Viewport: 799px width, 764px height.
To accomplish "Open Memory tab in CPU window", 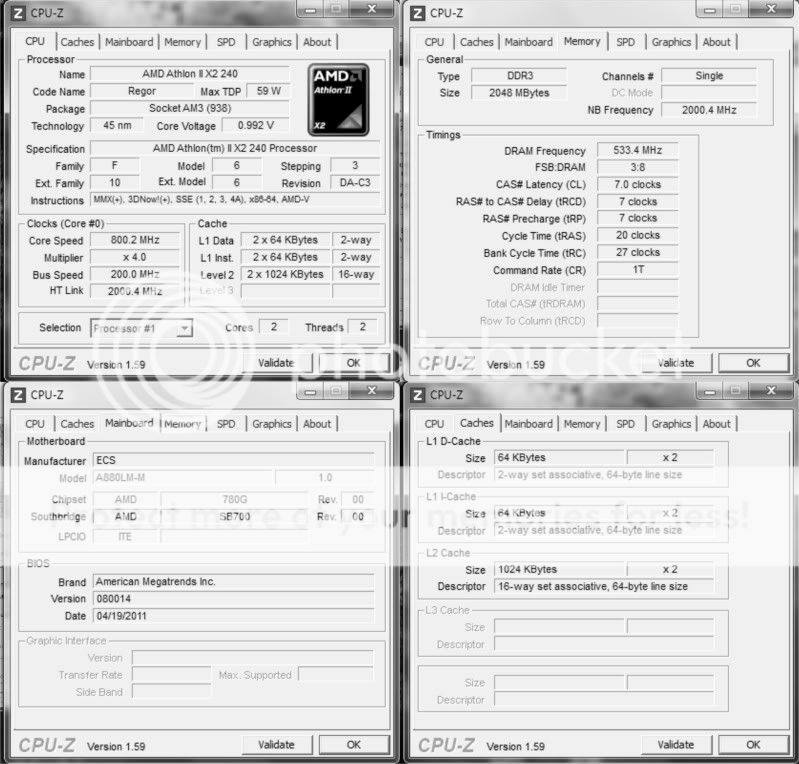I will (182, 42).
